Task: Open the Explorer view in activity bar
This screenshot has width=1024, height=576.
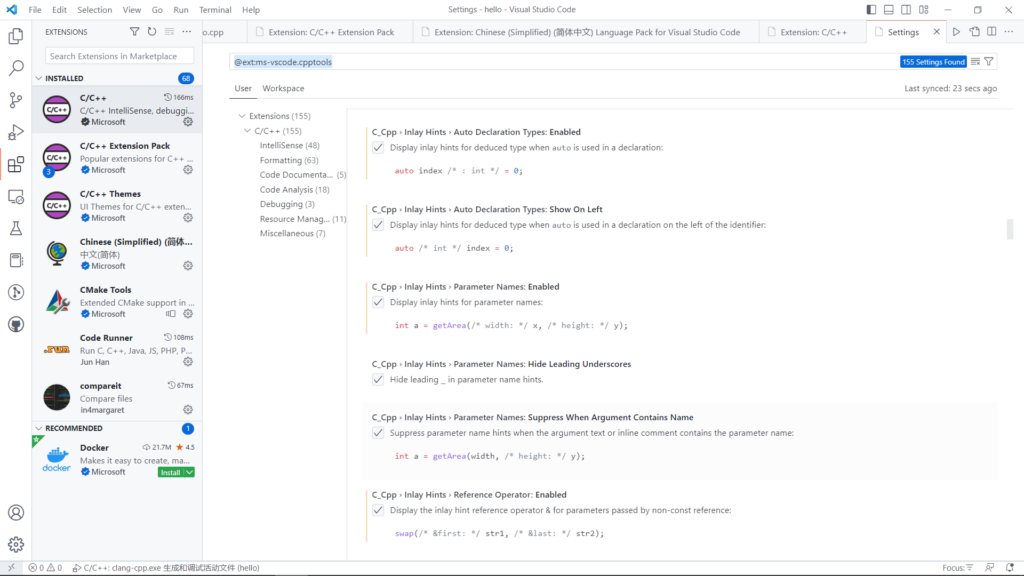Action: click(x=16, y=37)
